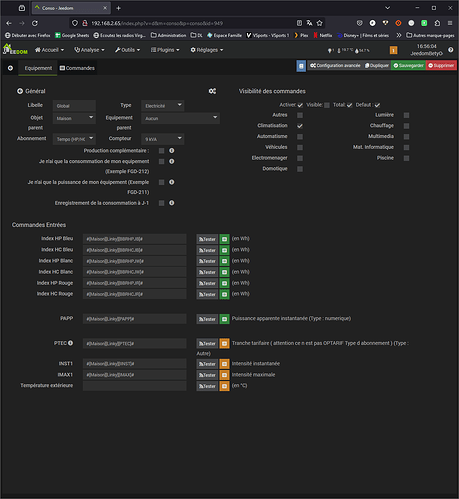Click green select button for Index HC Blanc
Viewport: 459px width, 499px height.
225,272
